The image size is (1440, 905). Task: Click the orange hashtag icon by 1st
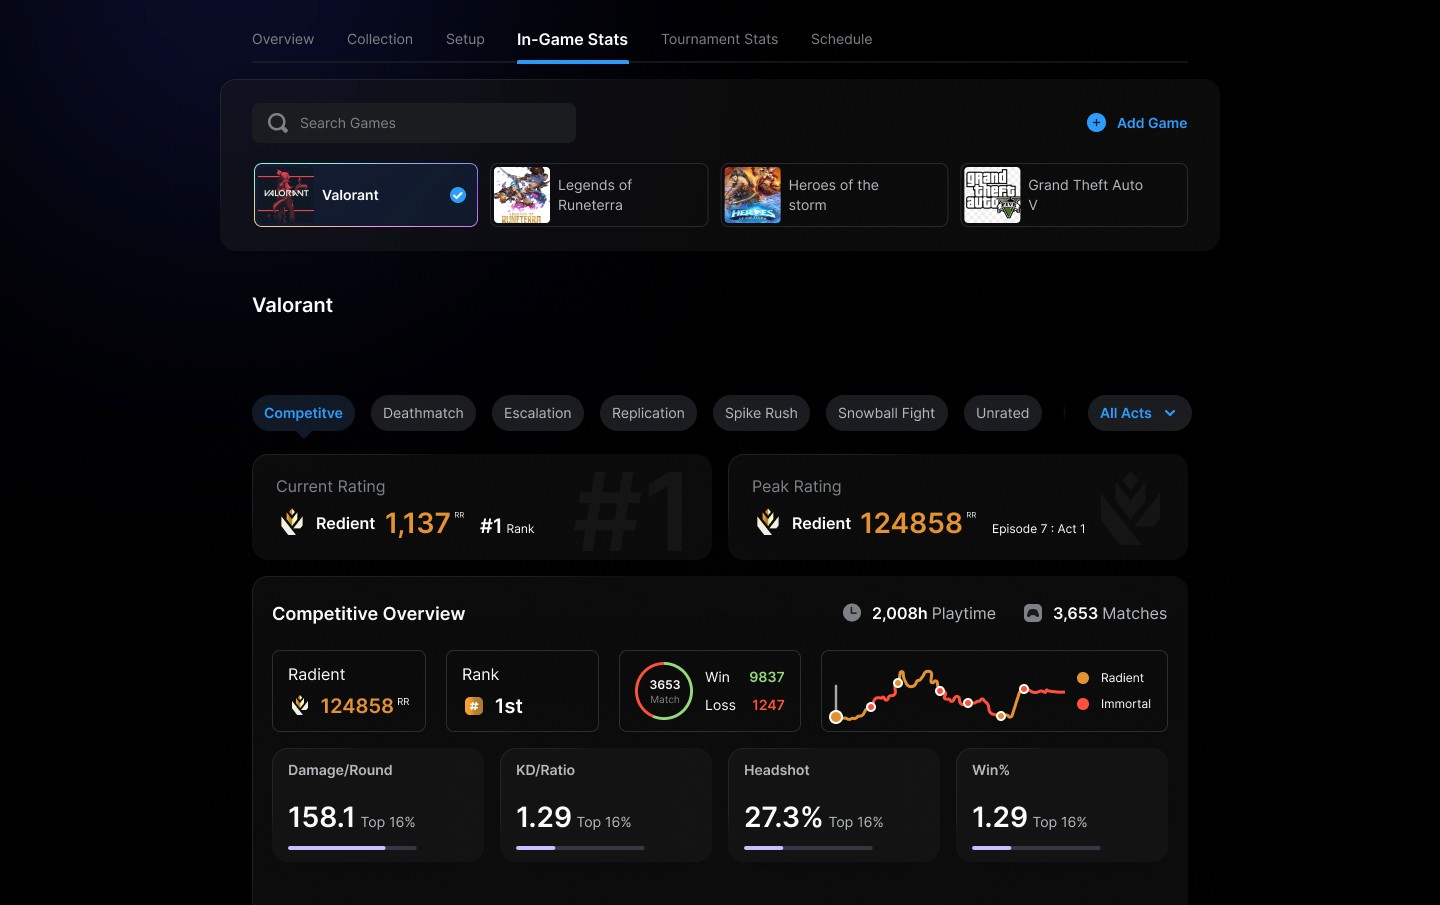(x=474, y=706)
